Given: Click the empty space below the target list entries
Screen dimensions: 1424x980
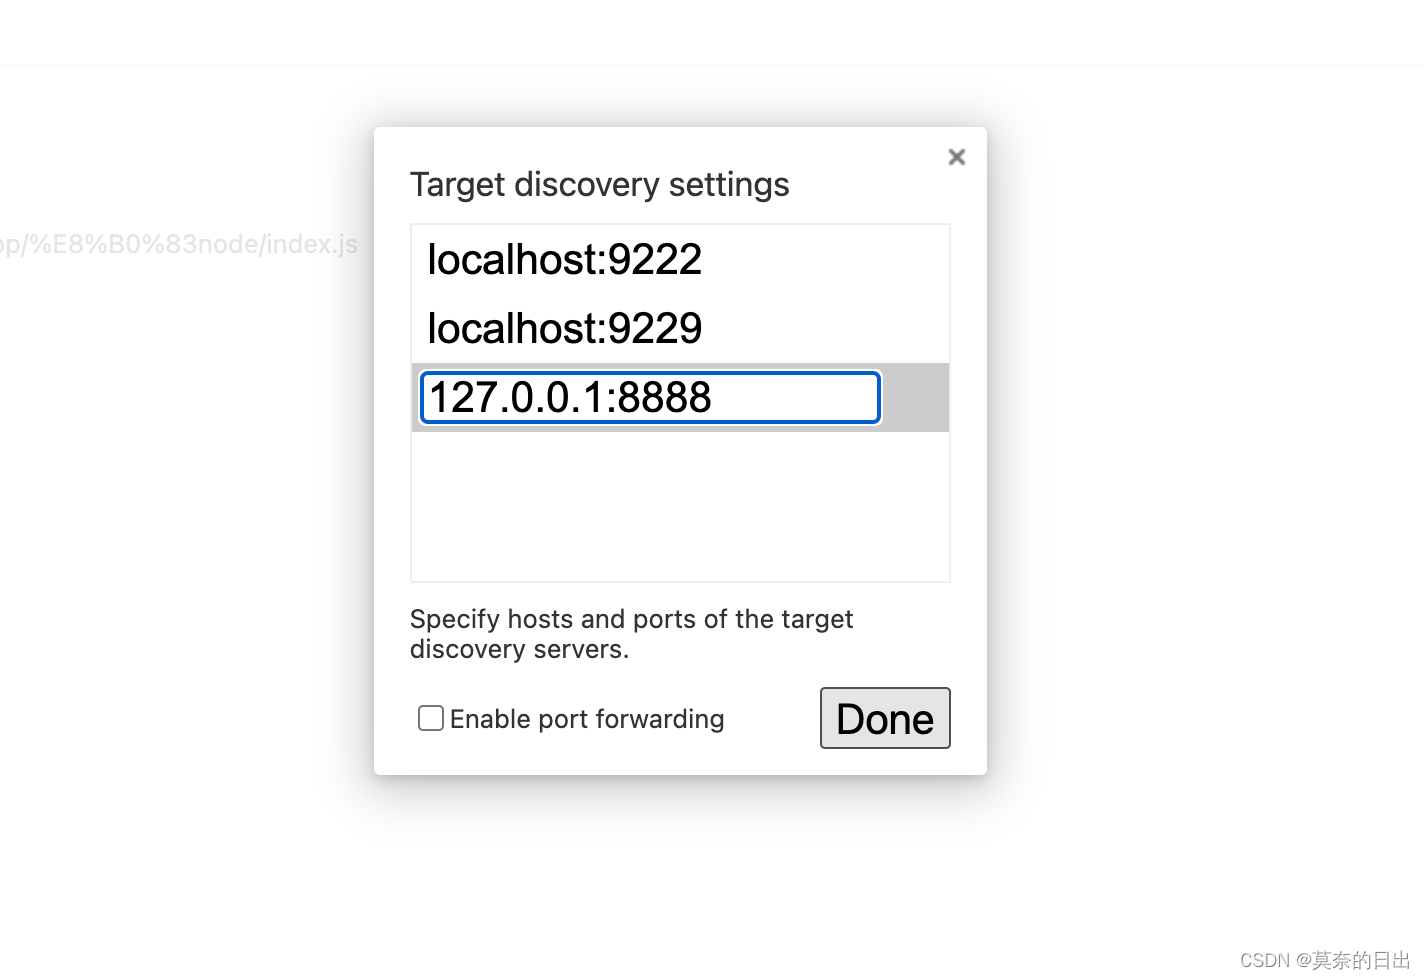Looking at the screenshot, I should [680, 506].
